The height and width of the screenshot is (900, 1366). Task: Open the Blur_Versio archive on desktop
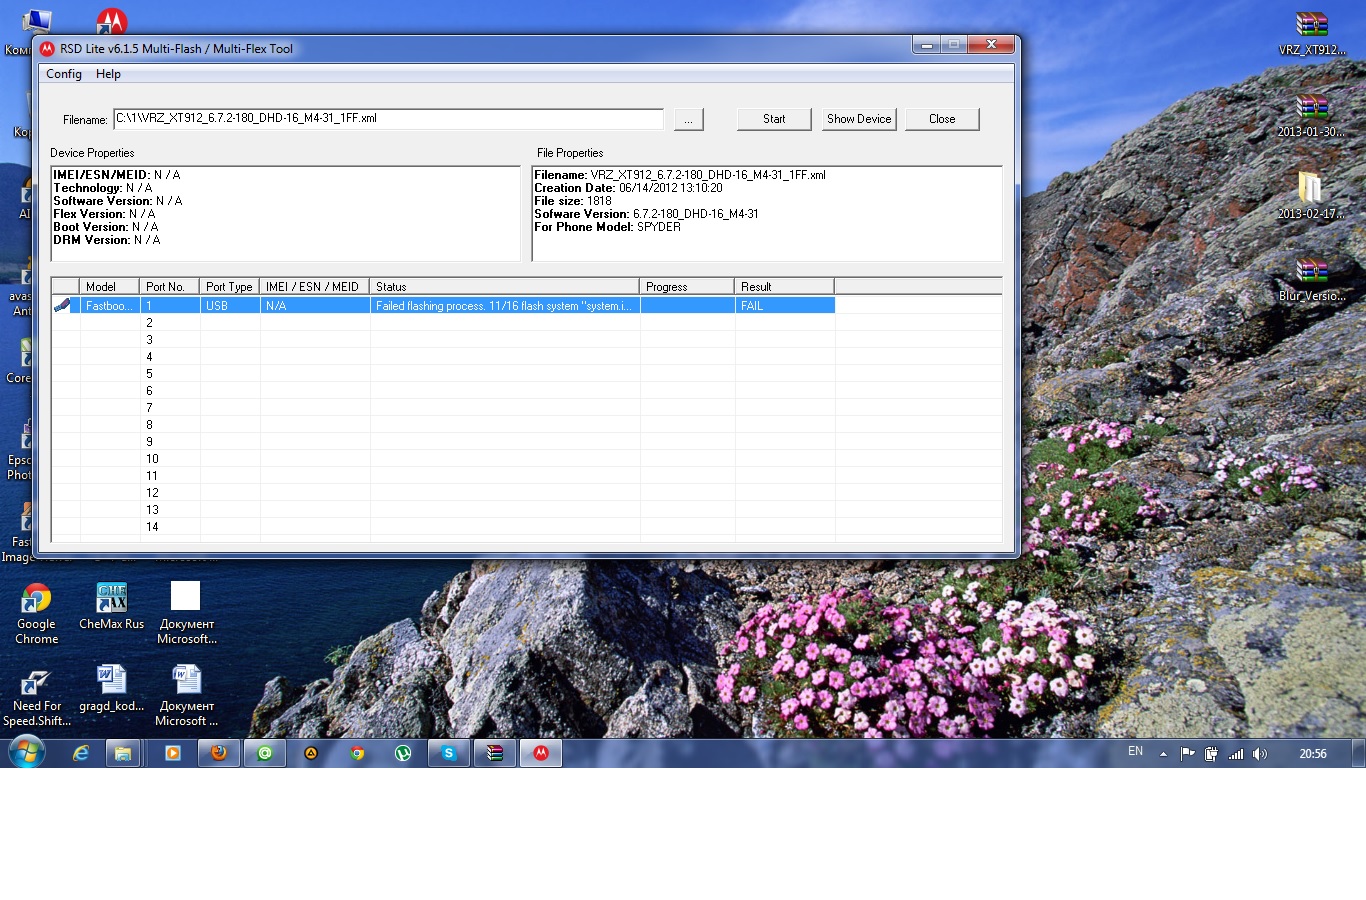1311,278
